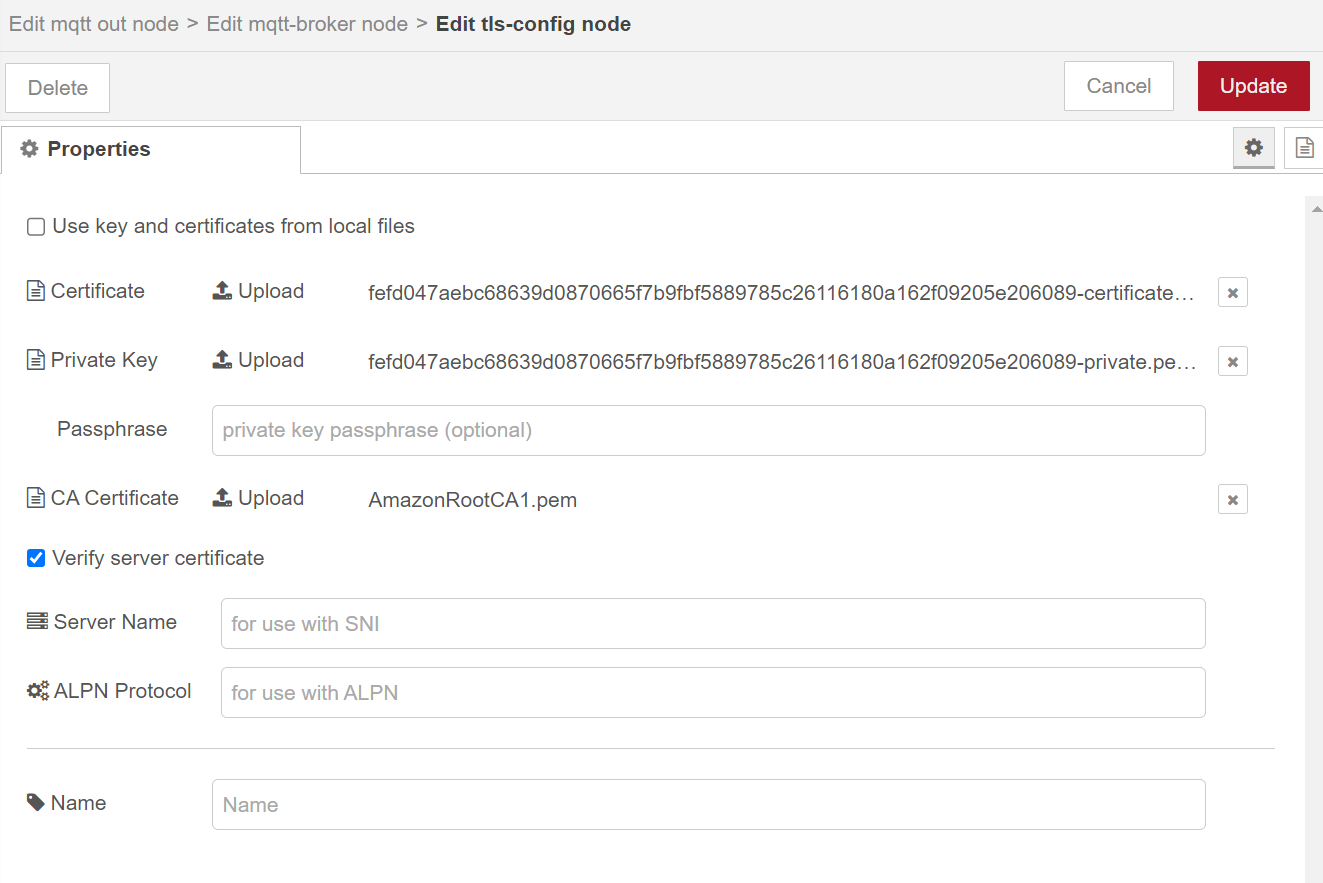Open the node description document icon
This screenshot has height=883, width=1323.
pos(1304,148)
